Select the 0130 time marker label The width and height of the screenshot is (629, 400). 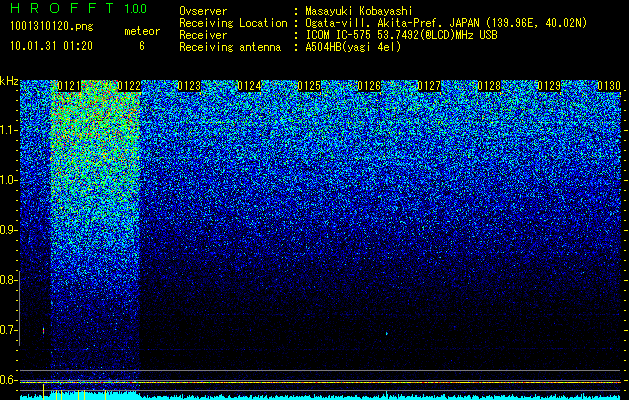coord(609,86)
